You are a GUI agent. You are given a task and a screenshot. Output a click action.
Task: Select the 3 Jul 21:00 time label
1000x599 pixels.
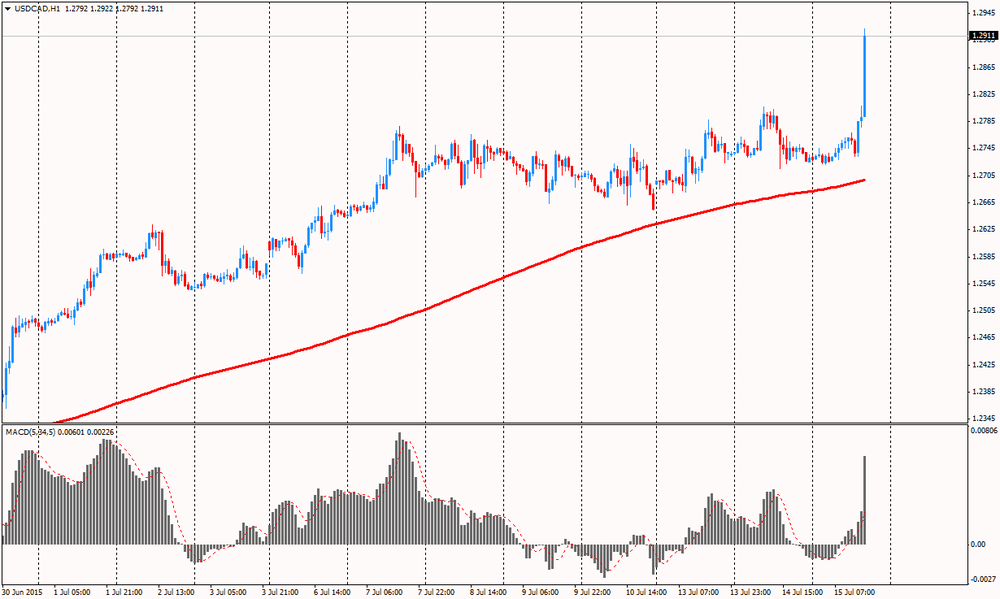(x=281, y=593)
